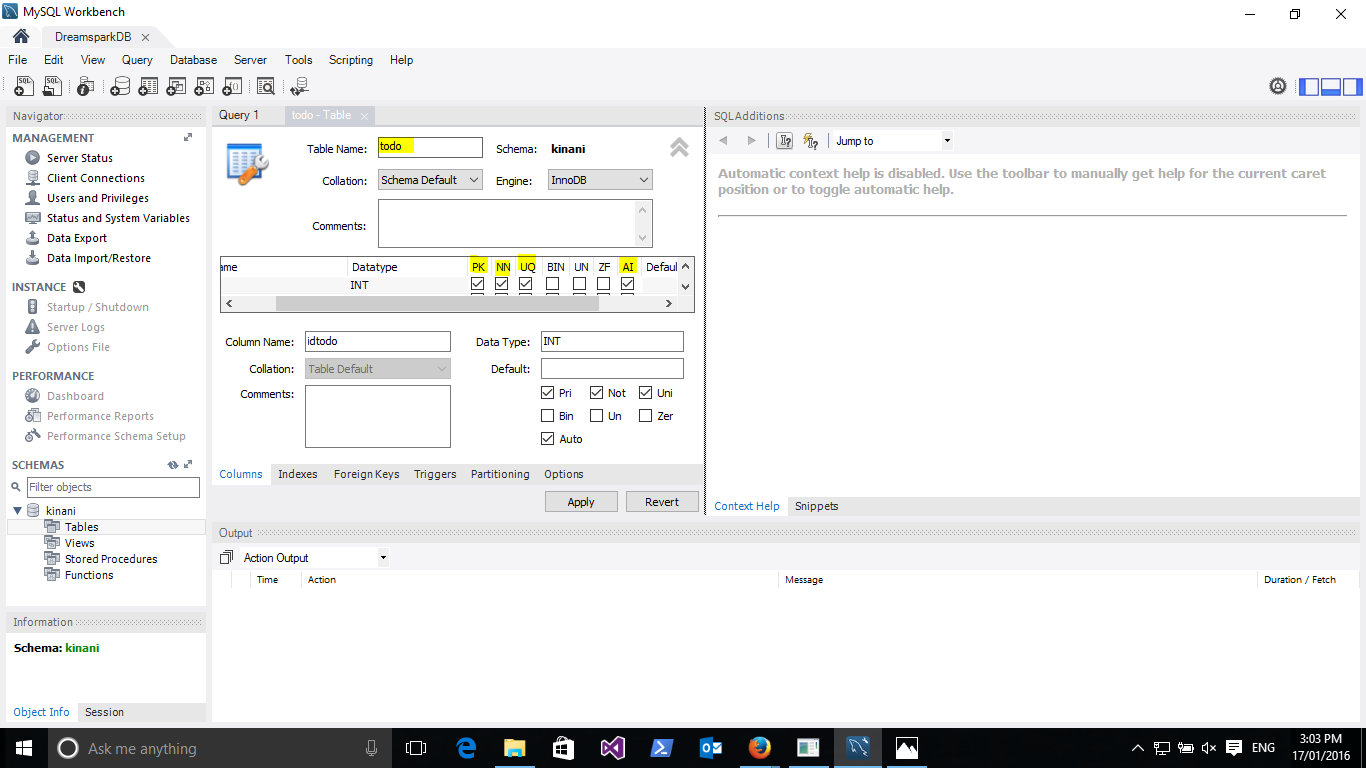Click the create new schema icon

pos(120,87)
